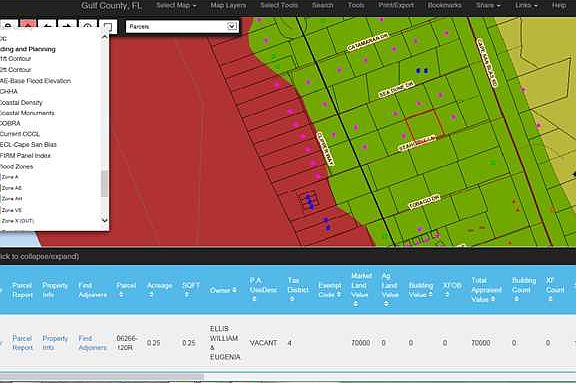Image resolution: width=576 pixels, height=383 pixels.
Task: Click the Zone X (OUT) legend entry
Action: [17, 221]
